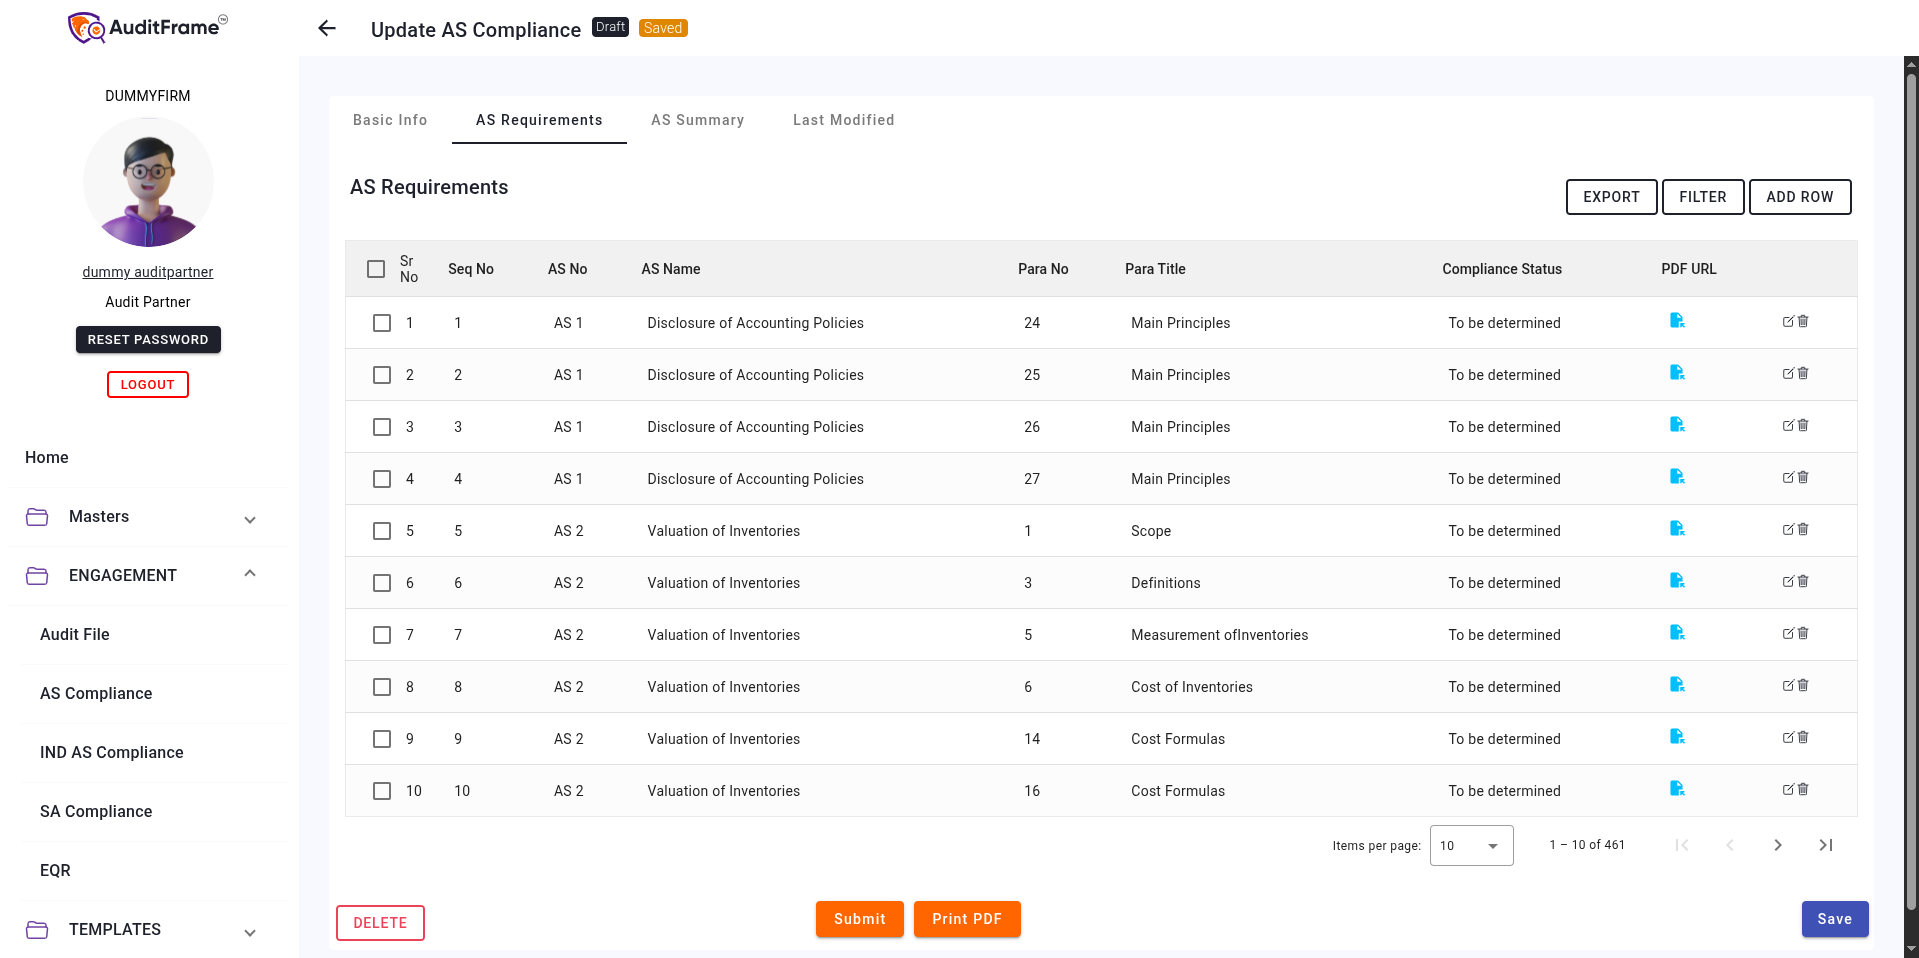The image size is (1919, 958).
Task: Click trash delete icon in row 8
Action: (1804, 686)
